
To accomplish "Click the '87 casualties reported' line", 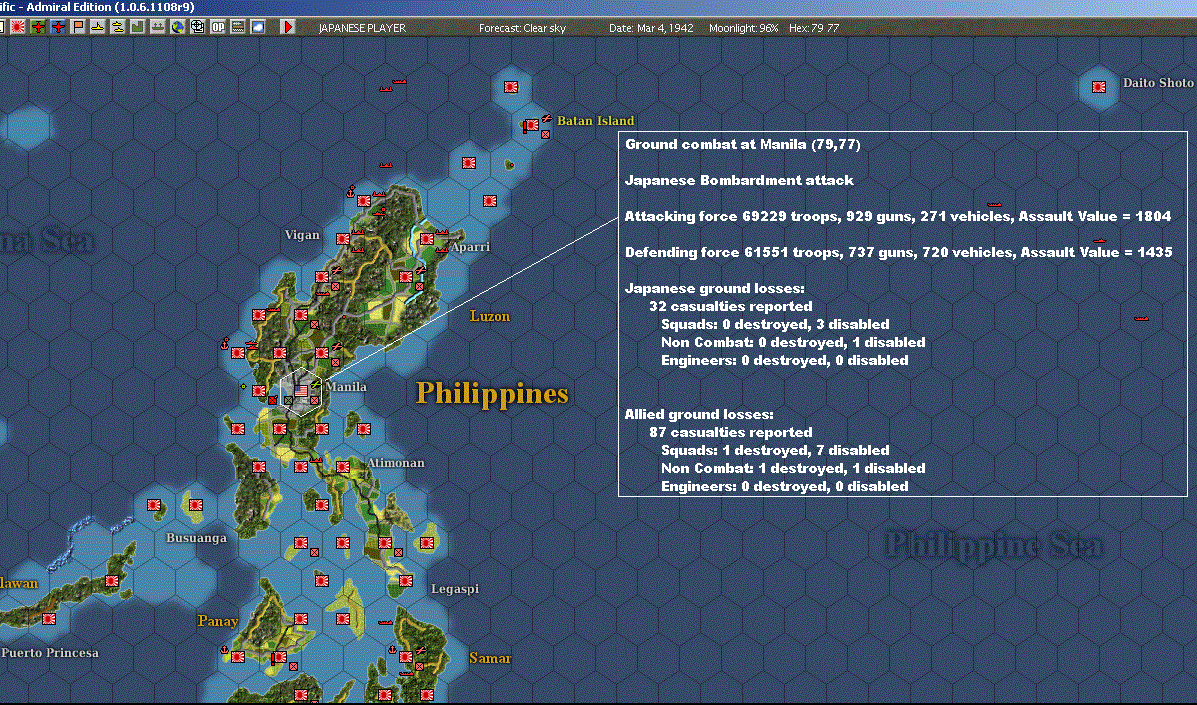I will coord(731,432).
